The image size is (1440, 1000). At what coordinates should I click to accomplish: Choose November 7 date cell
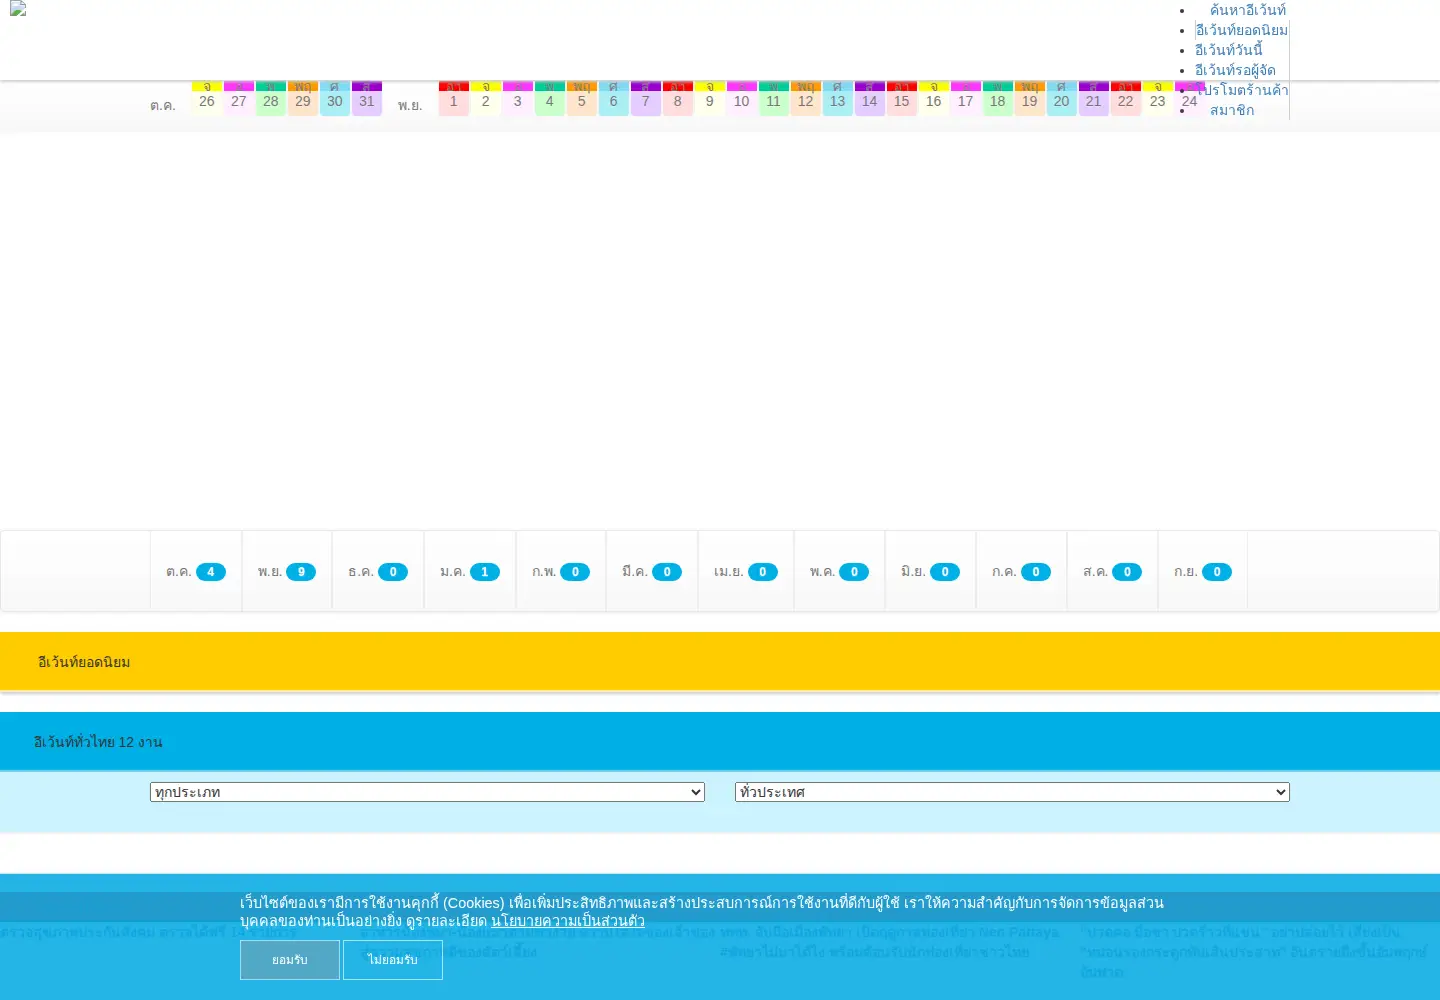646,99
